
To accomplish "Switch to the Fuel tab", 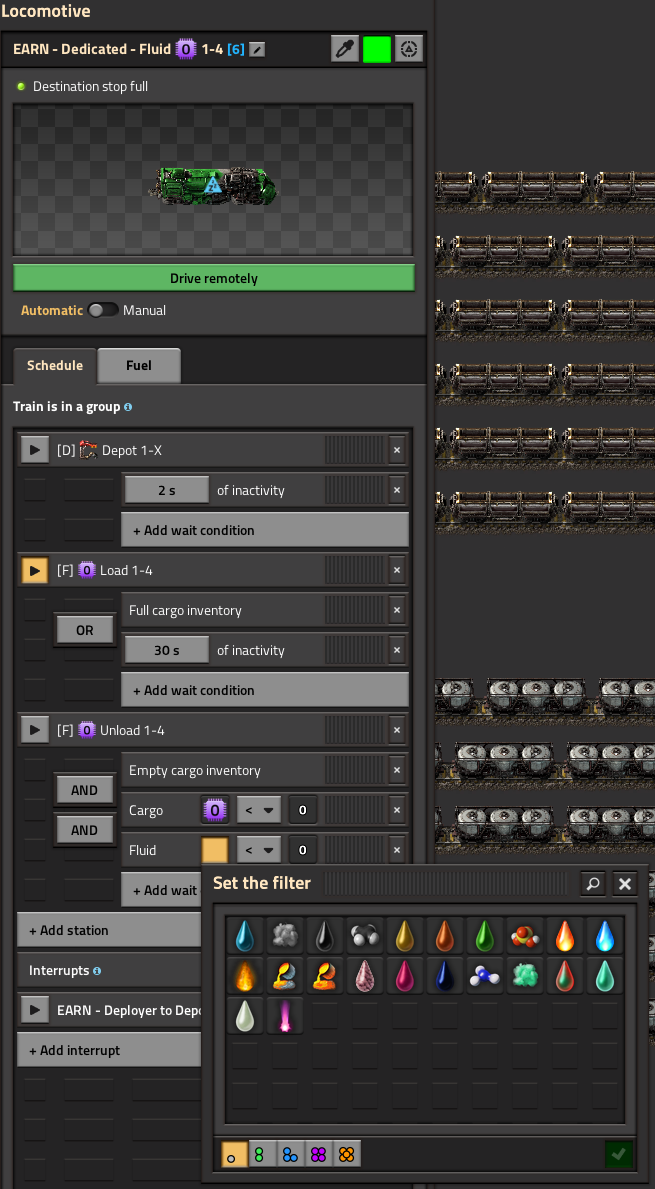I will (139, 365).
